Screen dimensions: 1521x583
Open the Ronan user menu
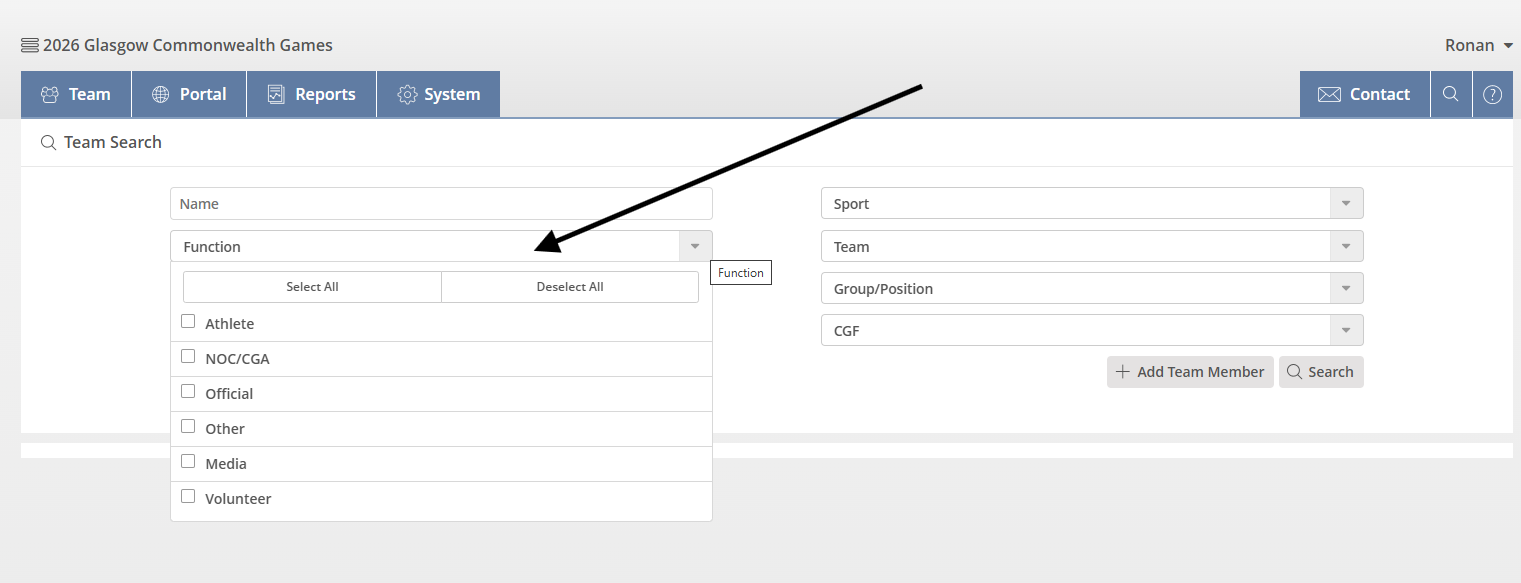1479,45
